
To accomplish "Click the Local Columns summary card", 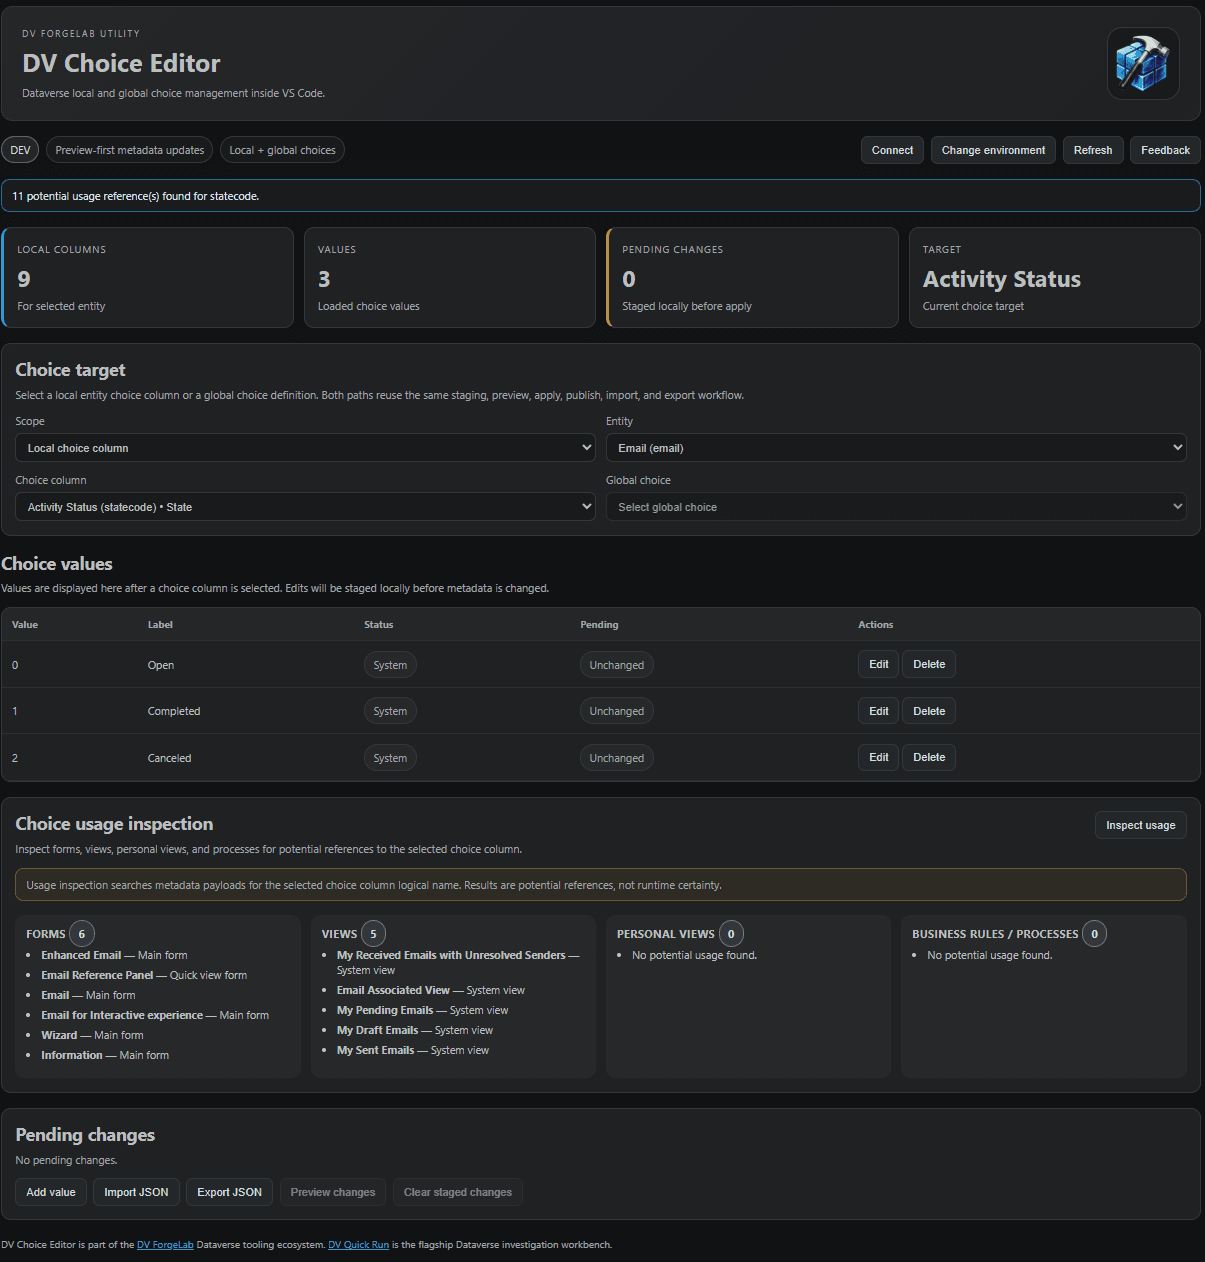I will coord(147,277).
